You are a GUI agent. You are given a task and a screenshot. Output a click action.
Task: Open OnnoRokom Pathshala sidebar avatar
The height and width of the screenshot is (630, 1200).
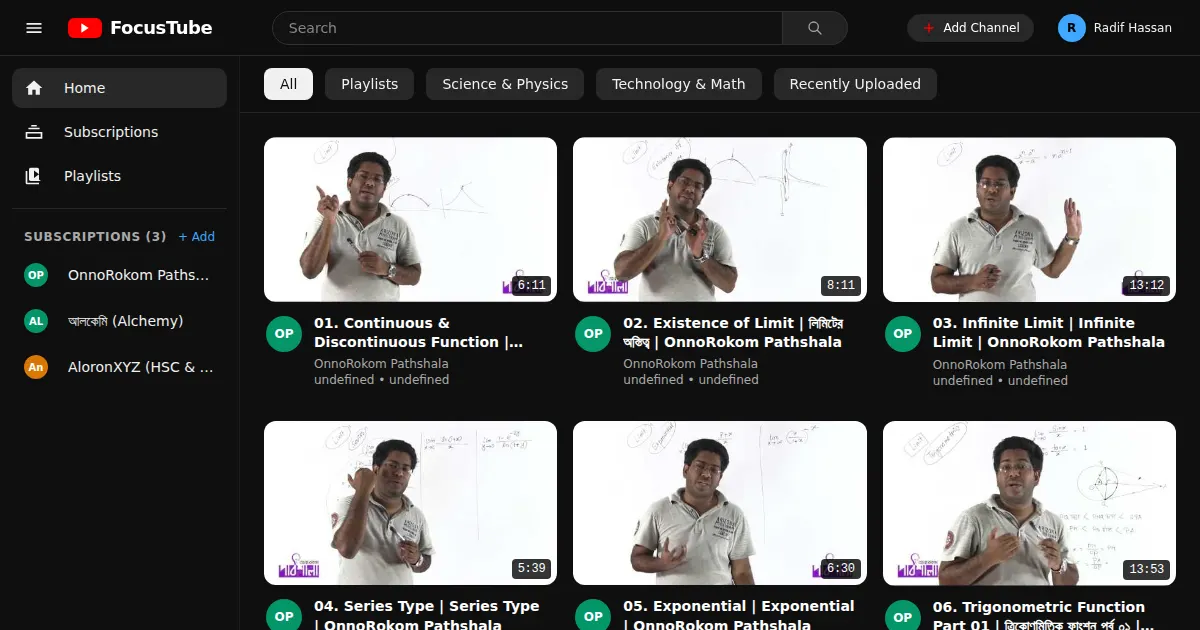(36, 275)
